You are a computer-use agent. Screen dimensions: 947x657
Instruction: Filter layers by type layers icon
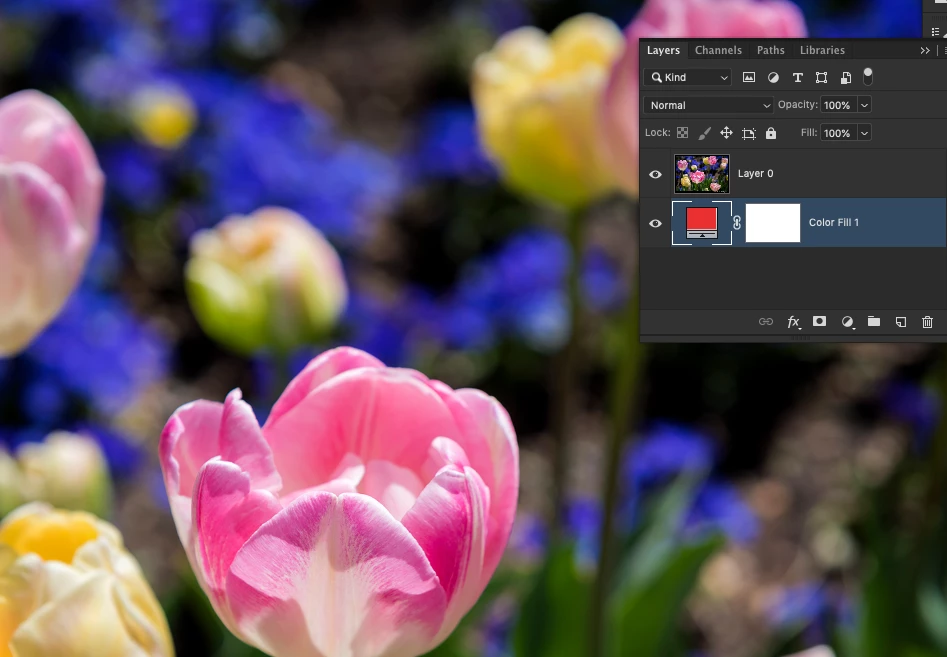coord(797,77)
